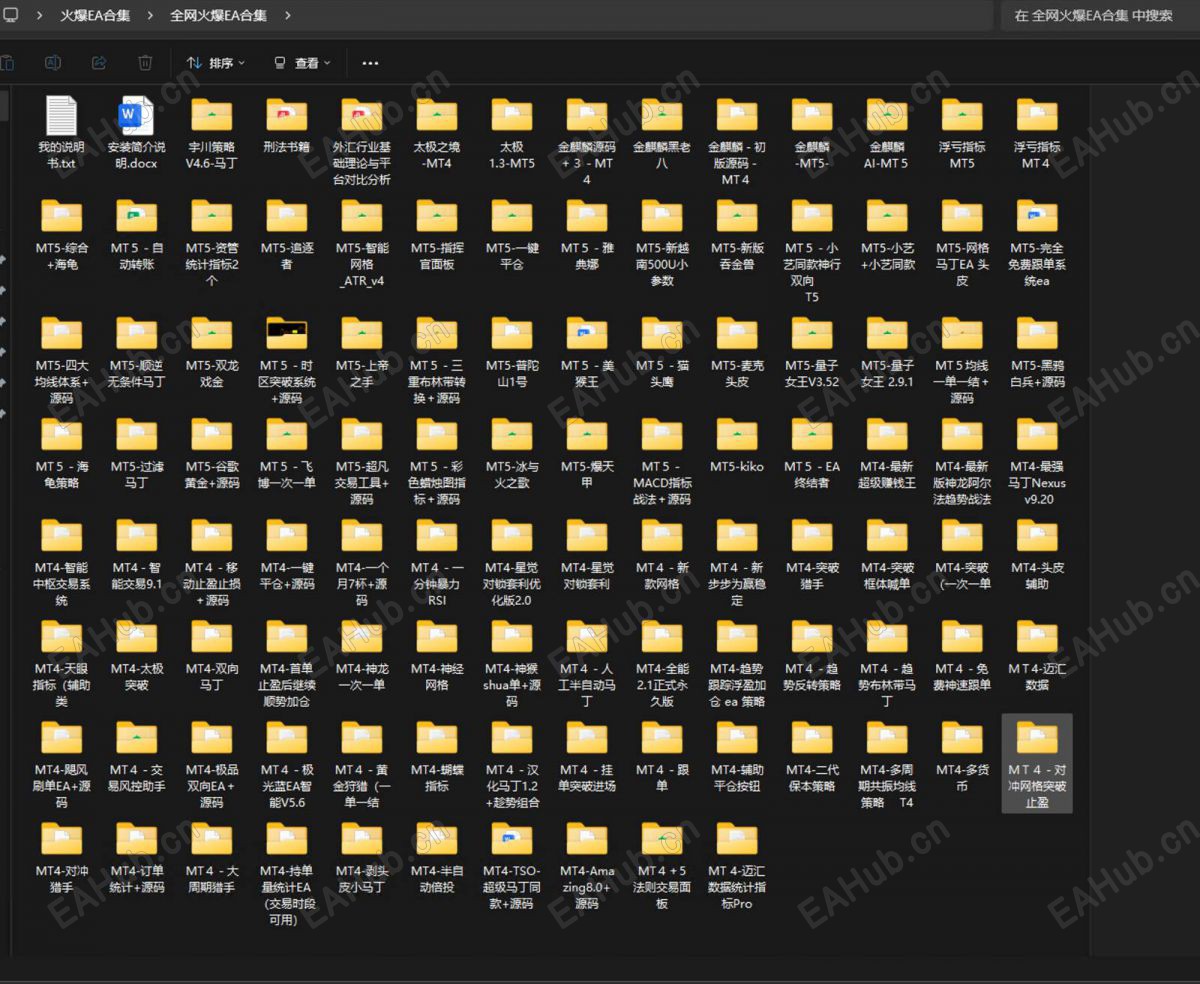Select the MT5-自动转账 folder
The width and height of the screenshot is (1200, 984).
point(136,235)
